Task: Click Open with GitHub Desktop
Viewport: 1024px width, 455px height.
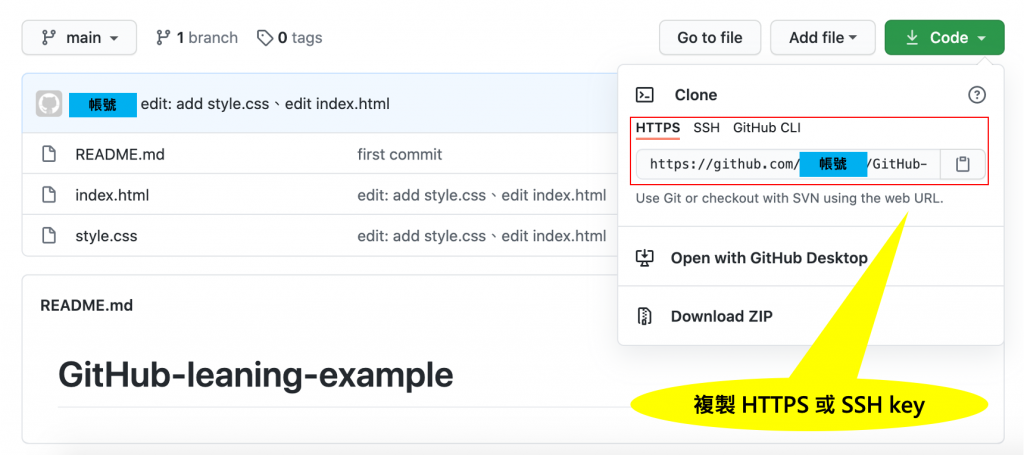Action: [769, 258]
